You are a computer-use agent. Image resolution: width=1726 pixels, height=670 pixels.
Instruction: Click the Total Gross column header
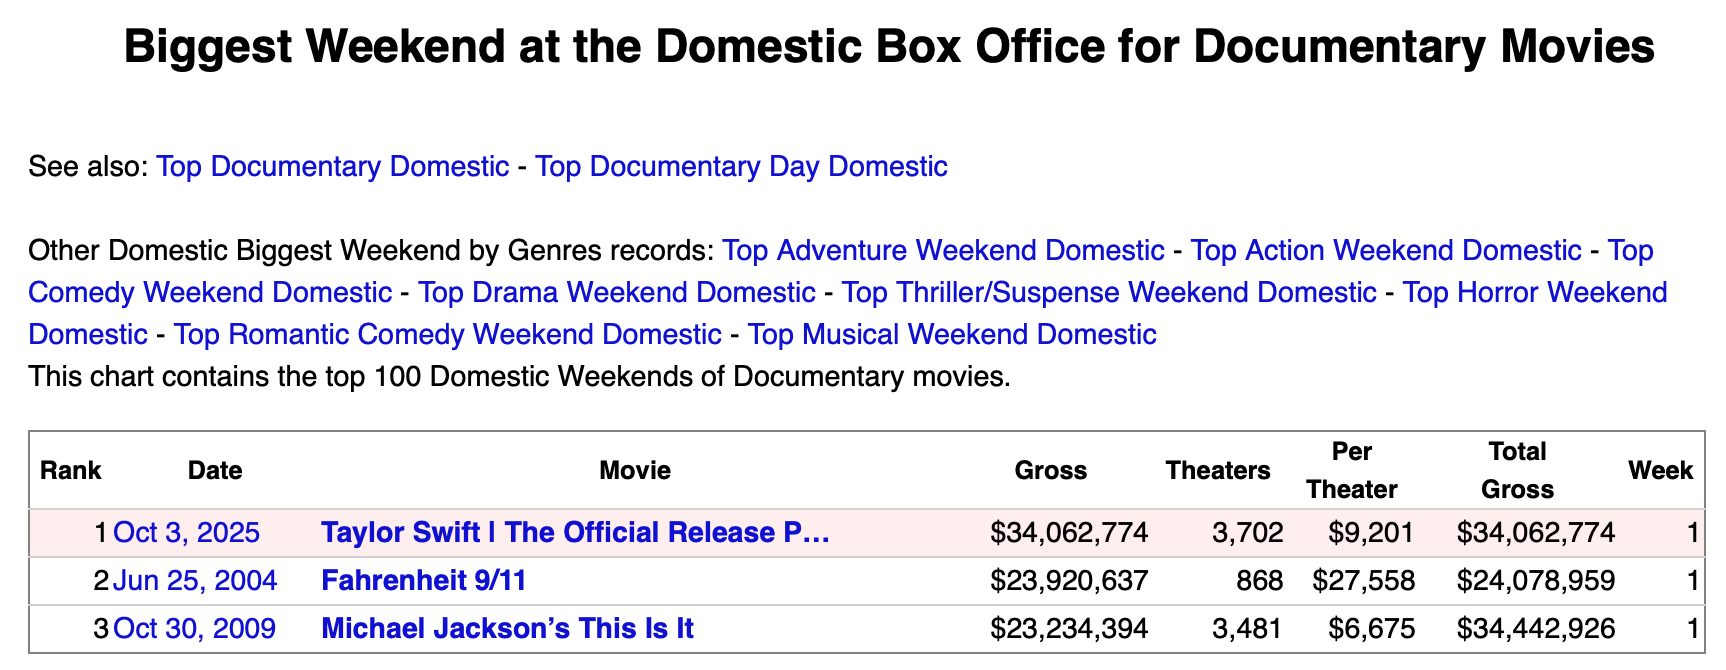pos(1517,471)
